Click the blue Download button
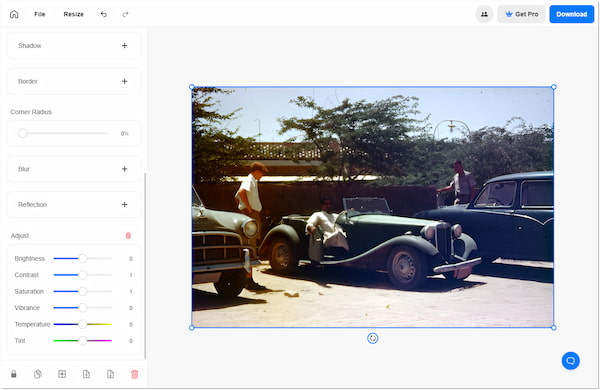The image size is (600, 390). [x=572, y=14]
